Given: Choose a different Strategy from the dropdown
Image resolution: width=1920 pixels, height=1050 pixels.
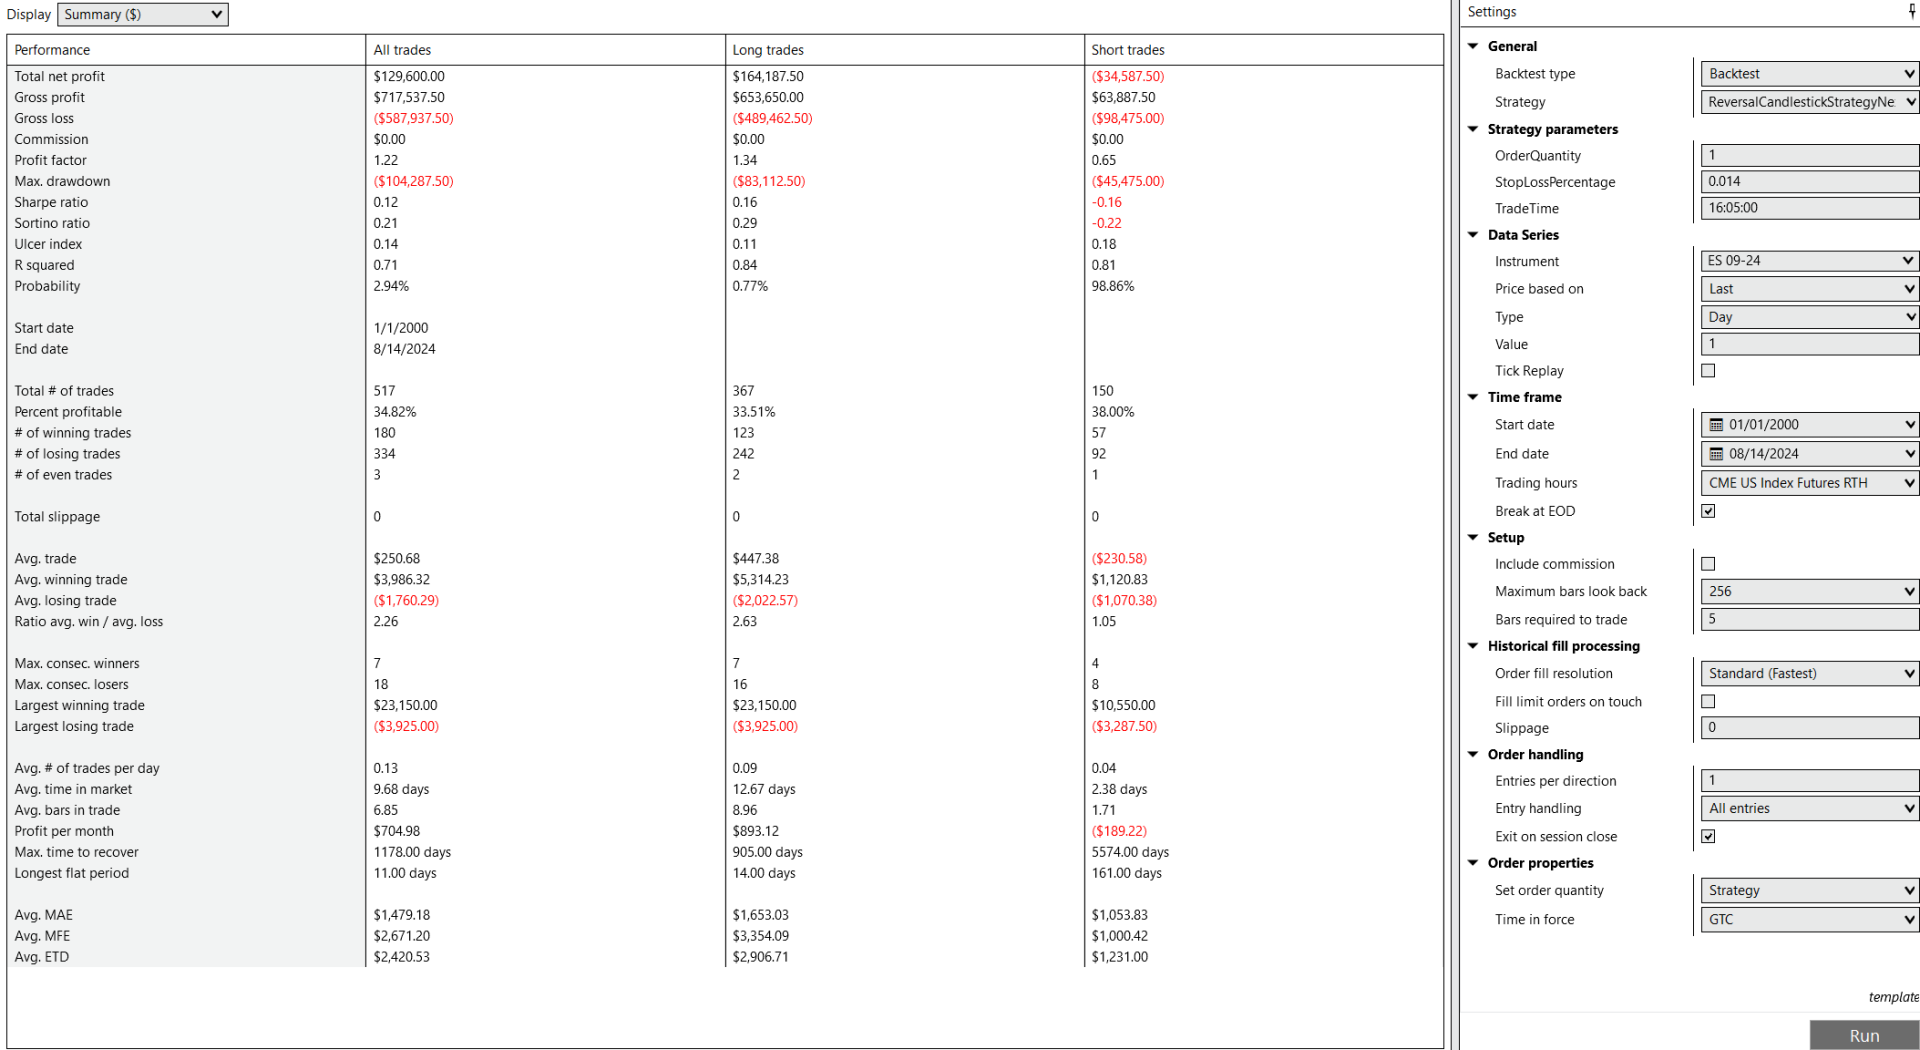Looking at the screenshot, I should pyautogui.click(x=1810, y=102).
